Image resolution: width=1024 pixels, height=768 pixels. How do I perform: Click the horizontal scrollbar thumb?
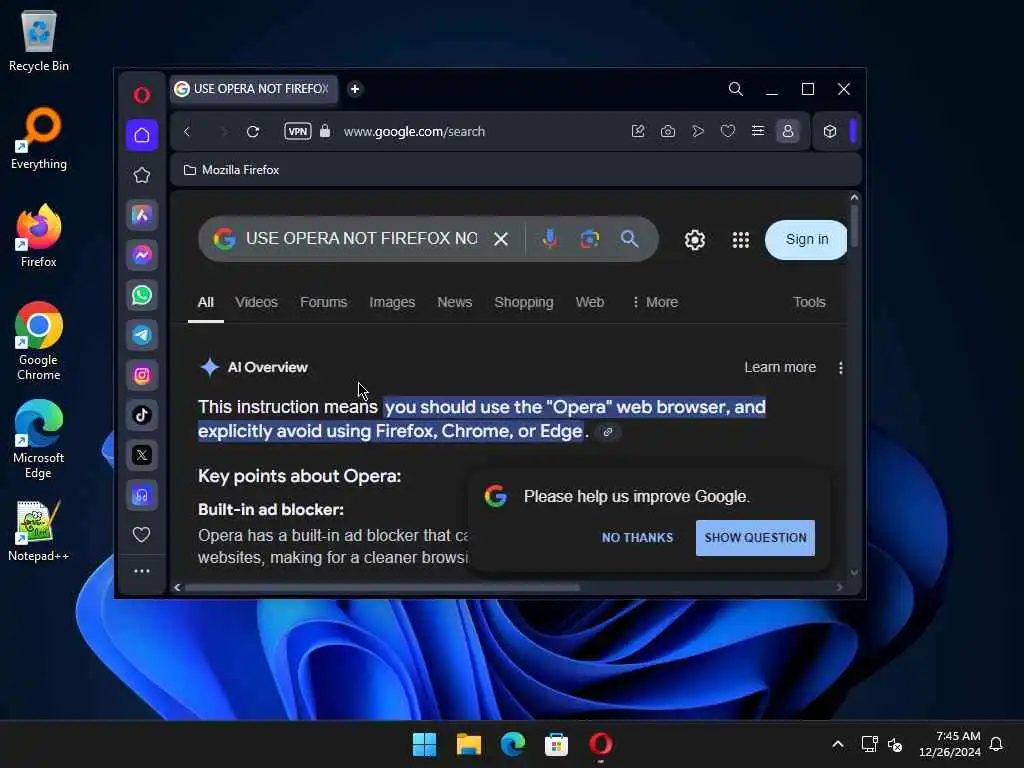[x=383, y=587]
